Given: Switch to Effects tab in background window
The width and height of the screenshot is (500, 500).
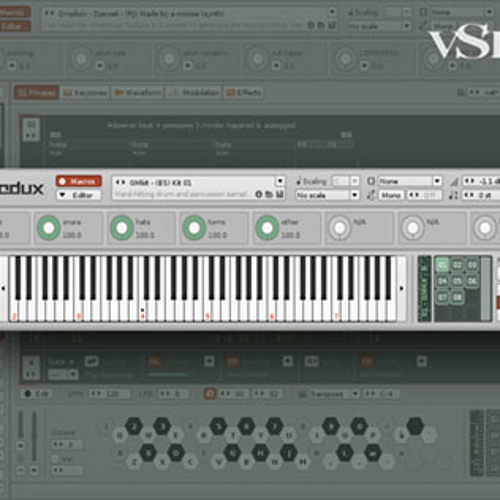Looking at the screenshot, I should point(244,93).
